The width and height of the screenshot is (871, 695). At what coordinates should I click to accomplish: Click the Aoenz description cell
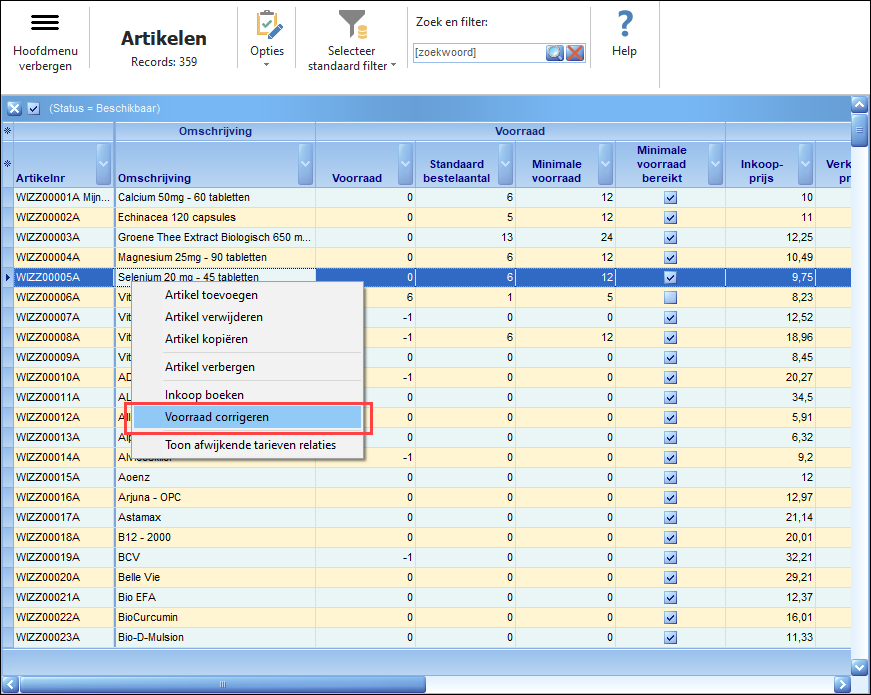point(216,477)
